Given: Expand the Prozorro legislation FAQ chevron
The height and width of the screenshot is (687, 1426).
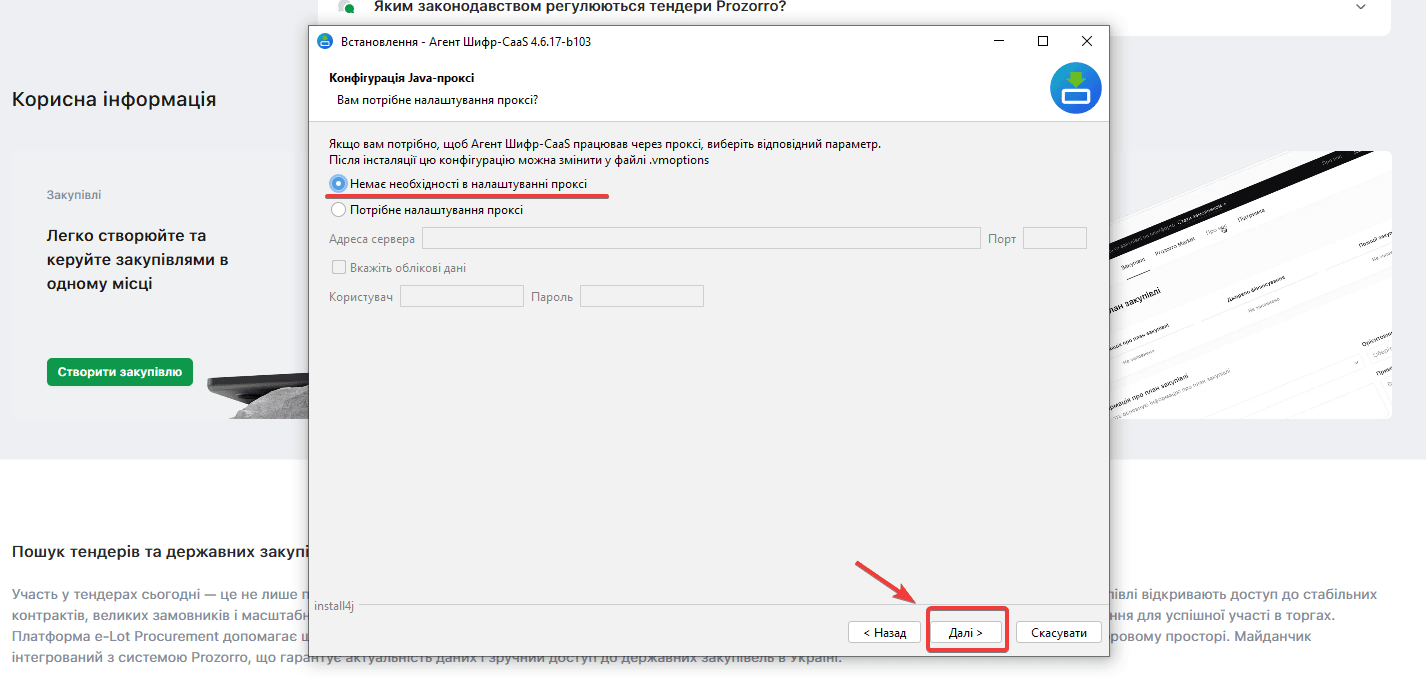Looking at the screenshot, I should (x=1360, y=7).
